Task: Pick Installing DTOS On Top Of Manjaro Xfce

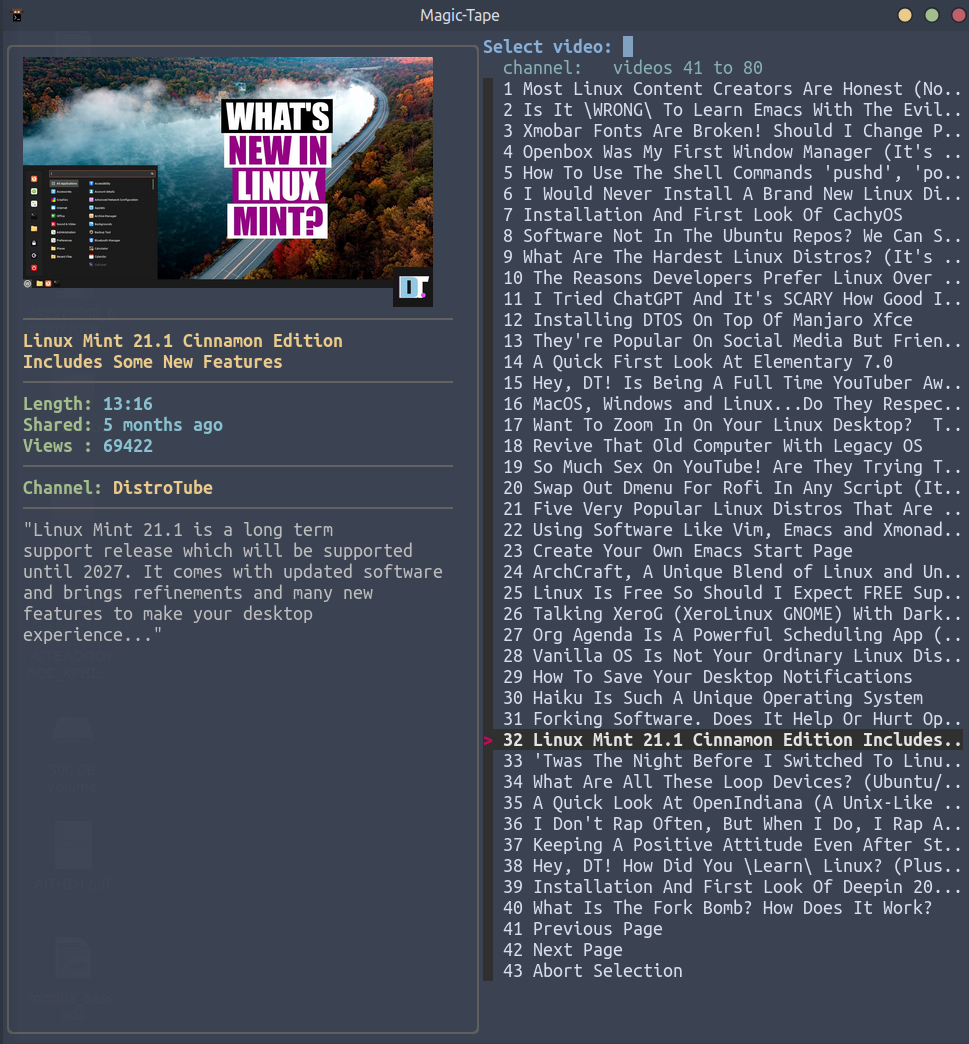Action: [722, 320]
